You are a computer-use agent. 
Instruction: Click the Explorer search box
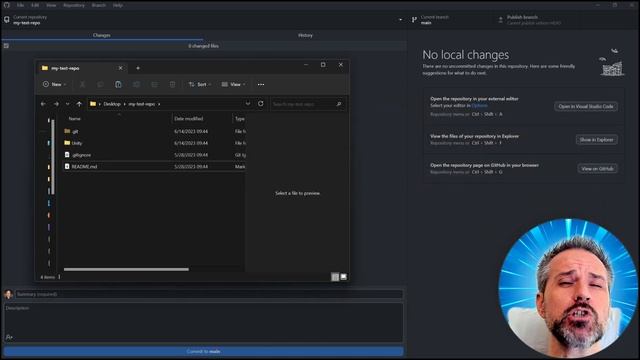[308, 104]
